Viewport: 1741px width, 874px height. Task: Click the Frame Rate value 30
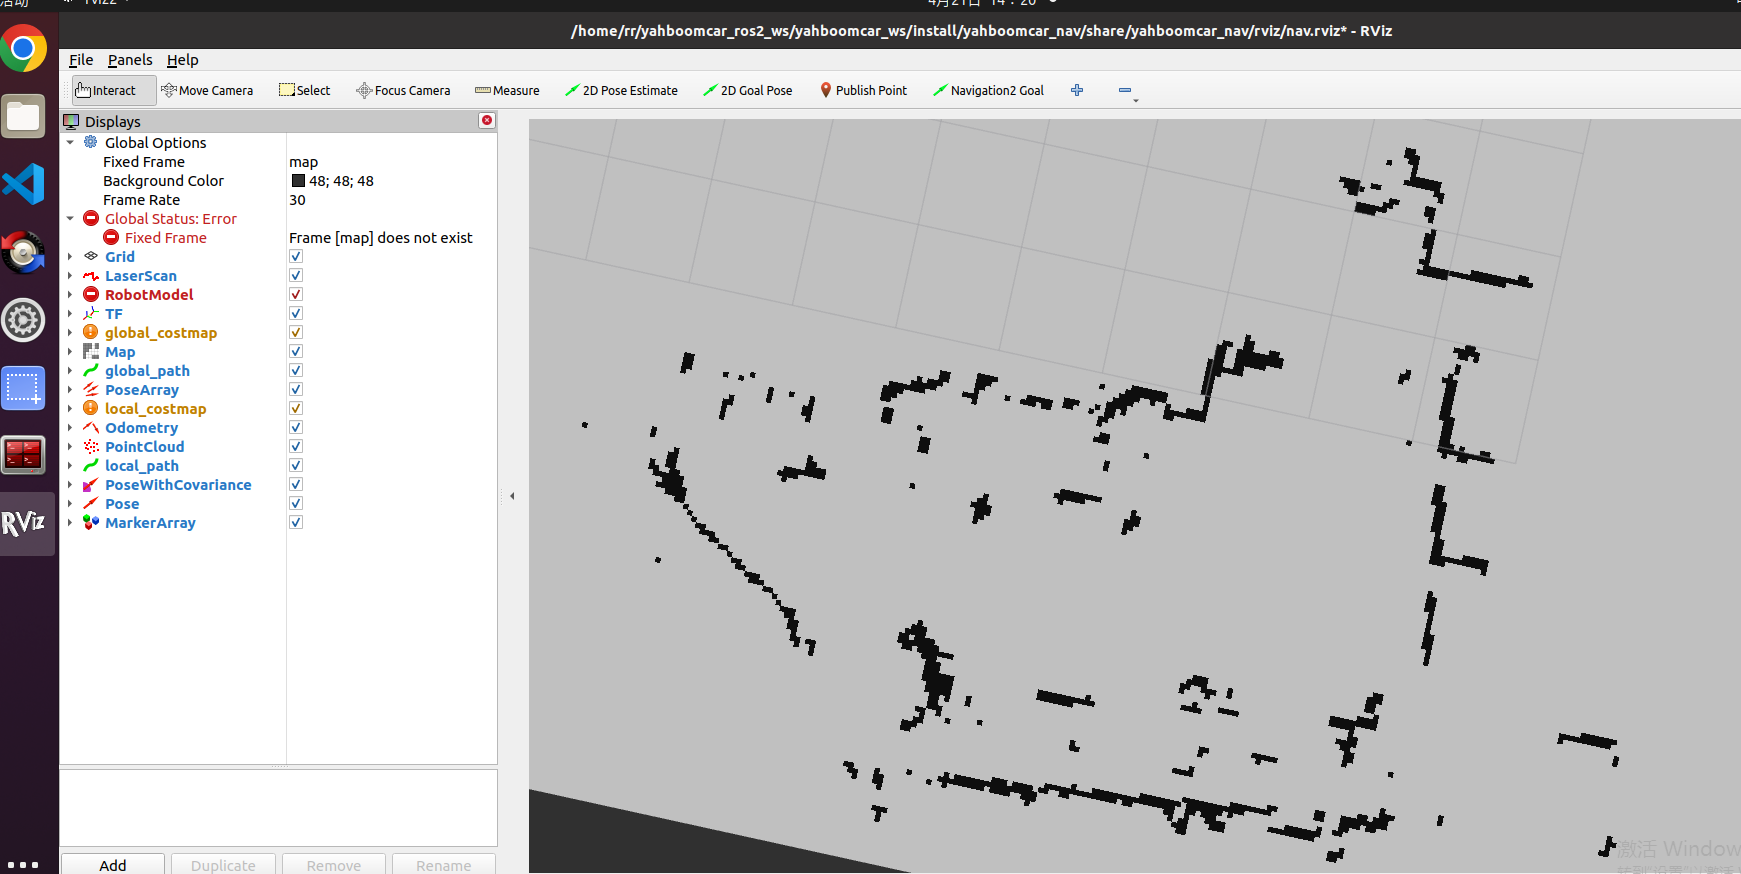298,200
